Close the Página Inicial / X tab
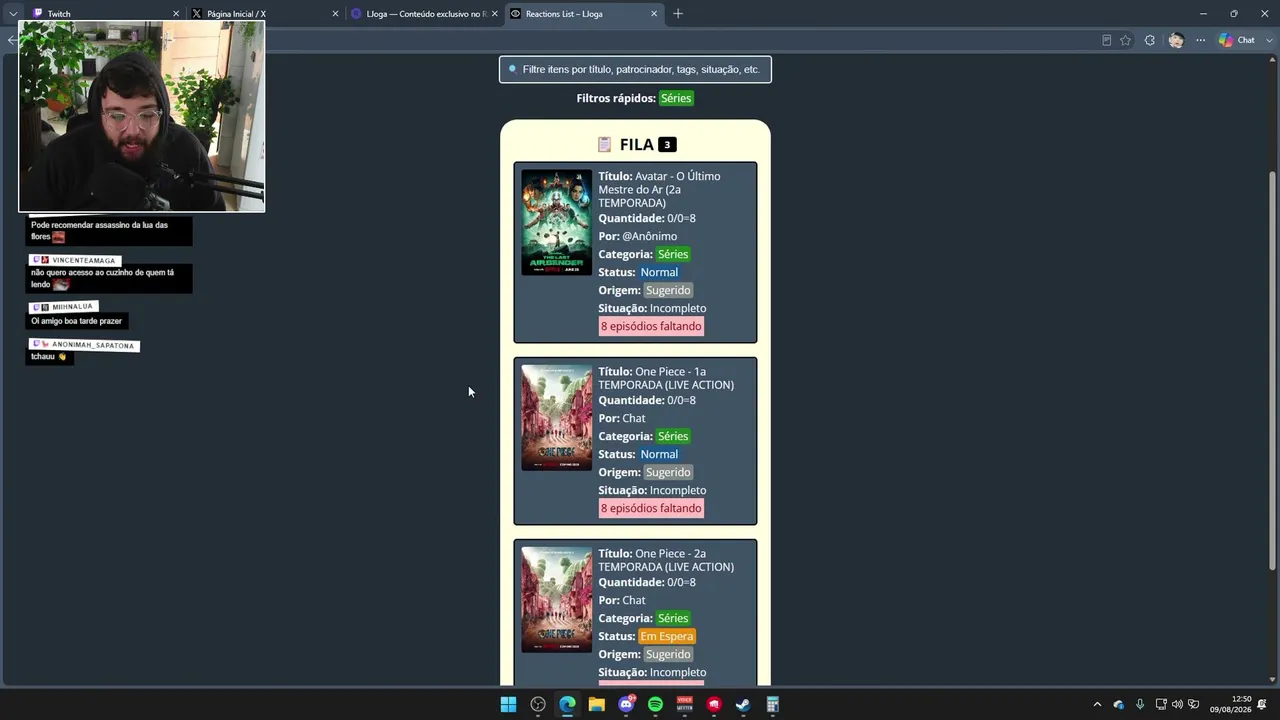 pyautogui.click(x=335, y=14)
